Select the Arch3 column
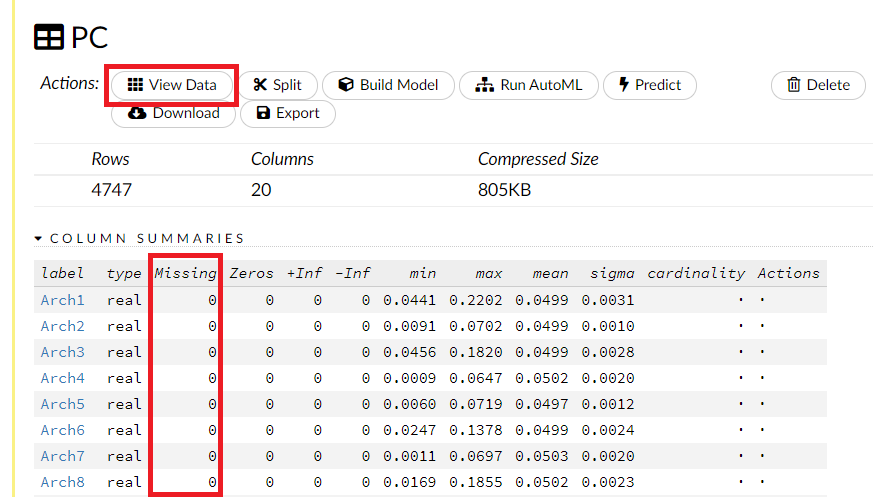873x497 pixels. point(62,352)
